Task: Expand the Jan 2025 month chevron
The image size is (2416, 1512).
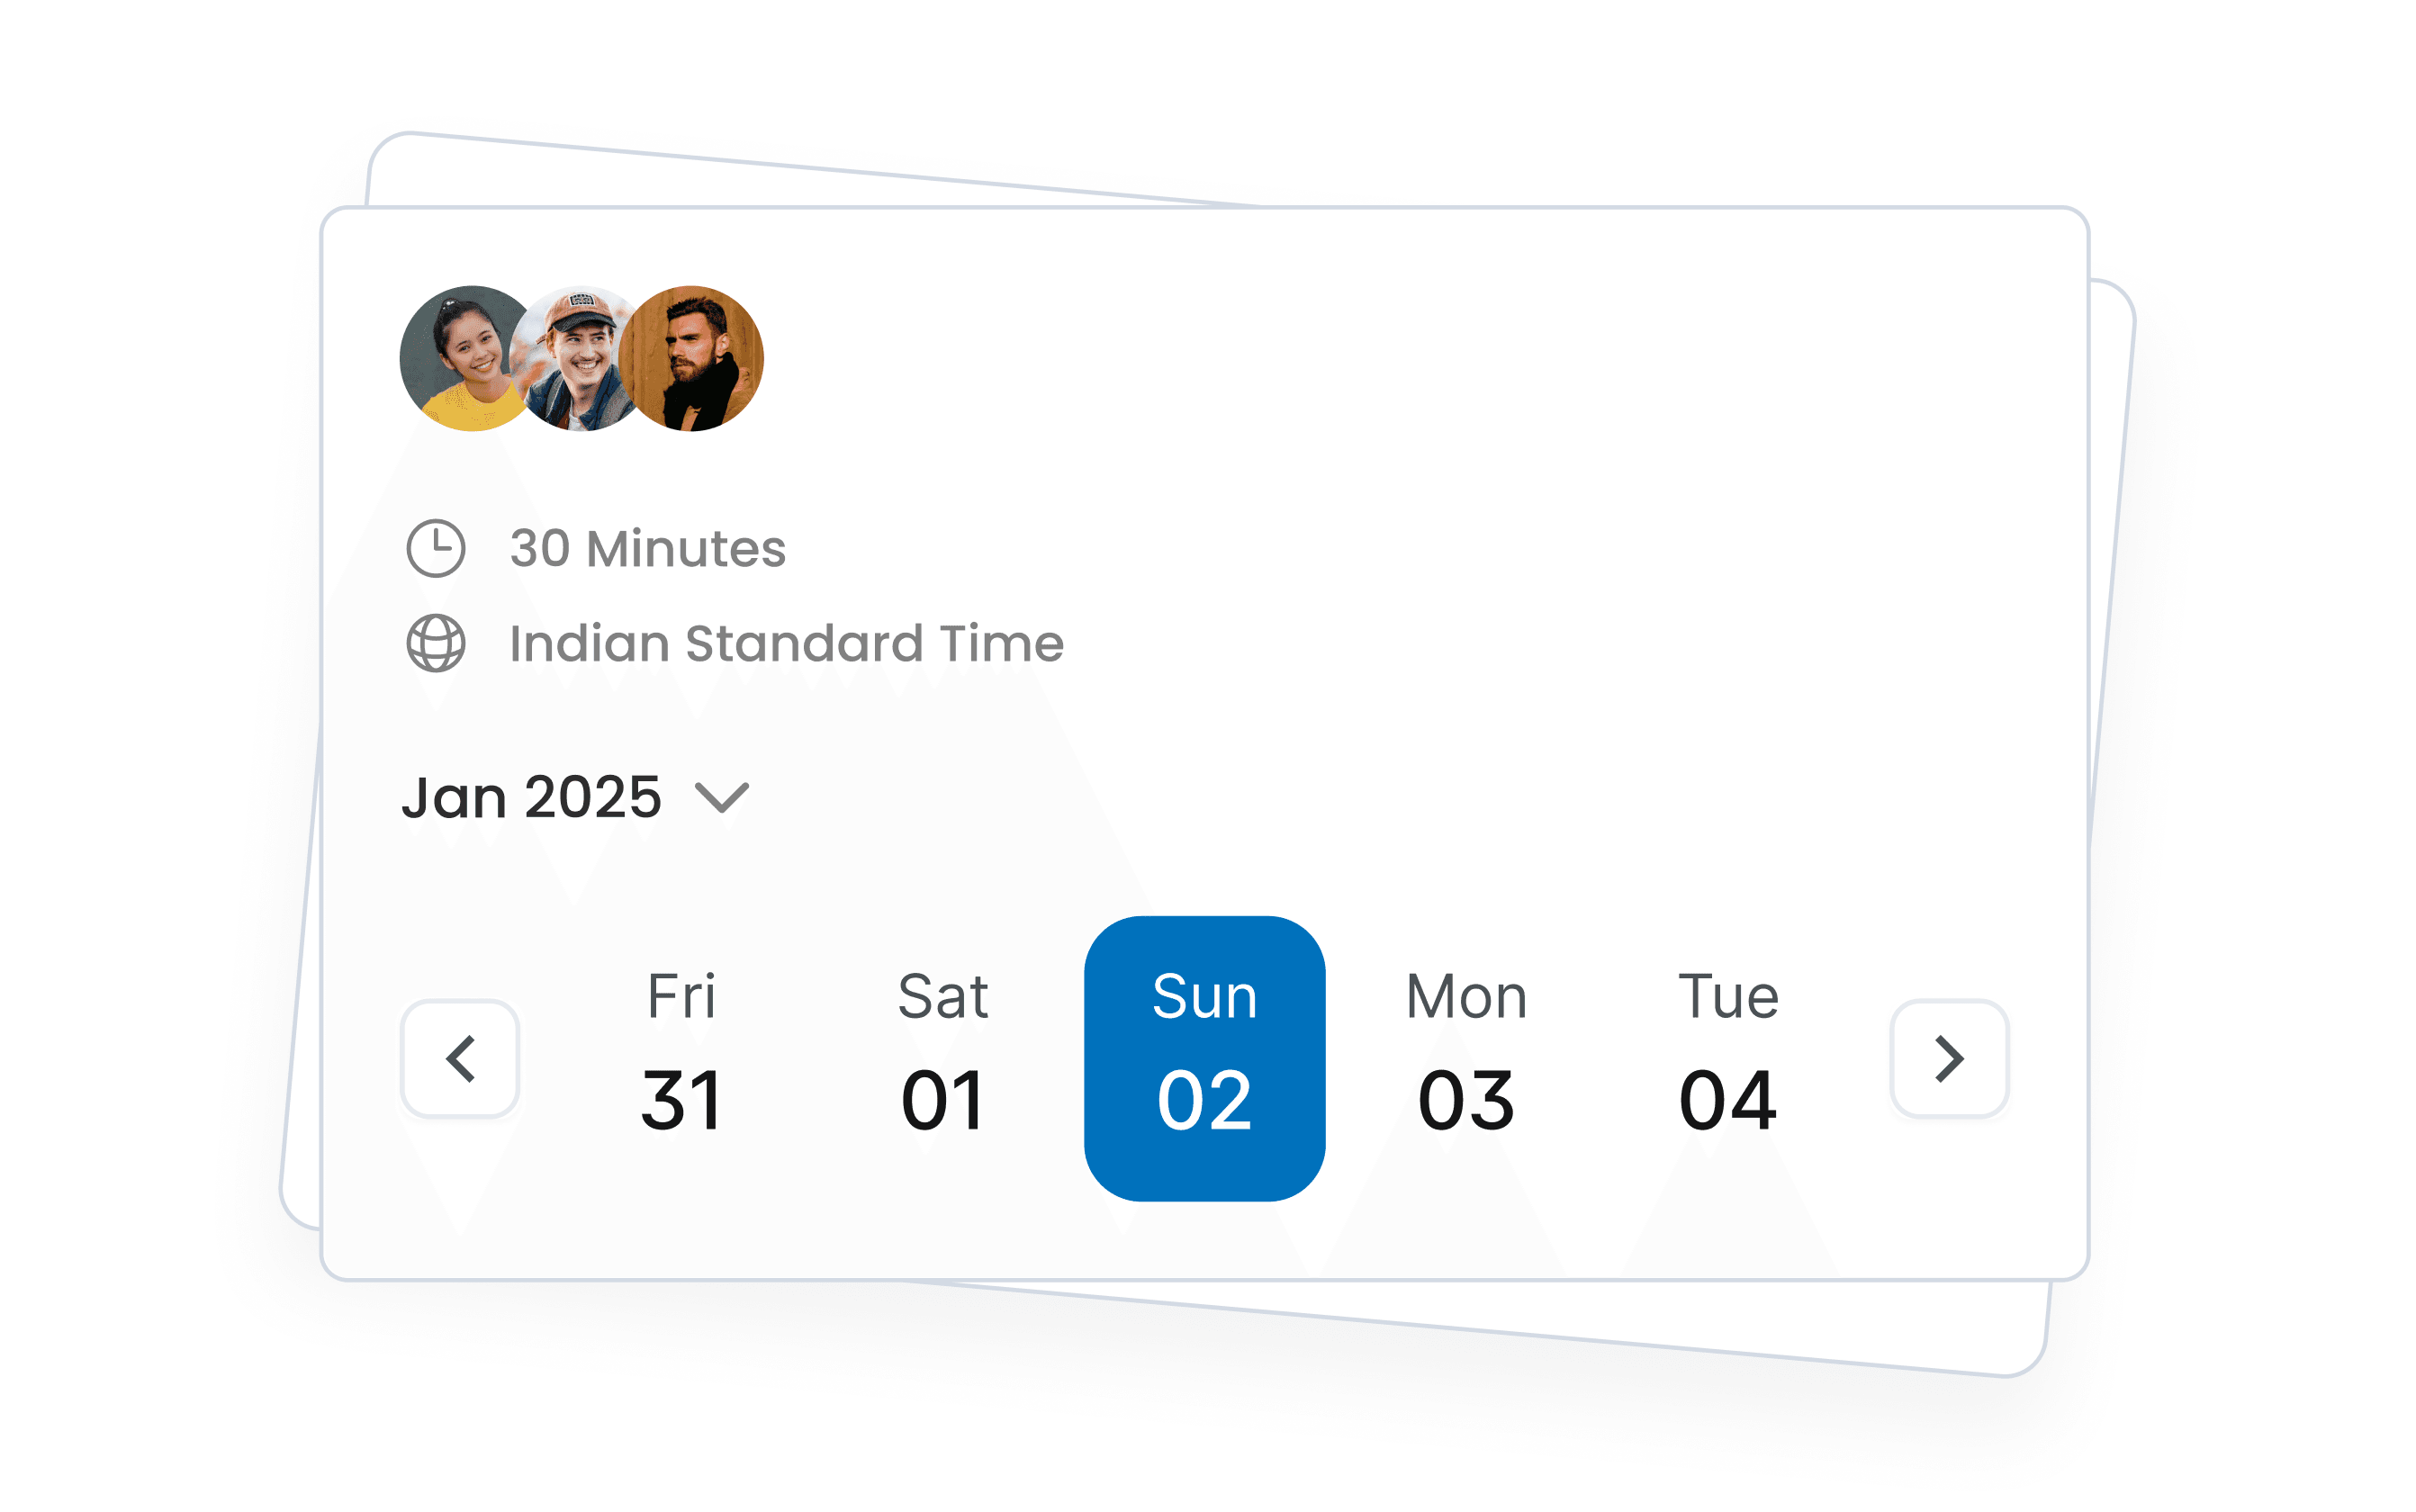Action: (722, 797)
